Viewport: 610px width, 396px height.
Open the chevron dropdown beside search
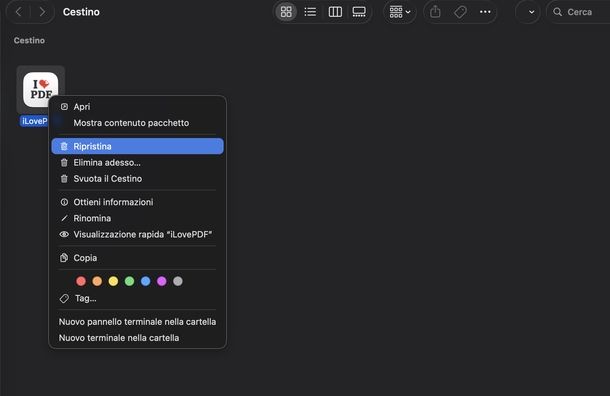[531, 12]
